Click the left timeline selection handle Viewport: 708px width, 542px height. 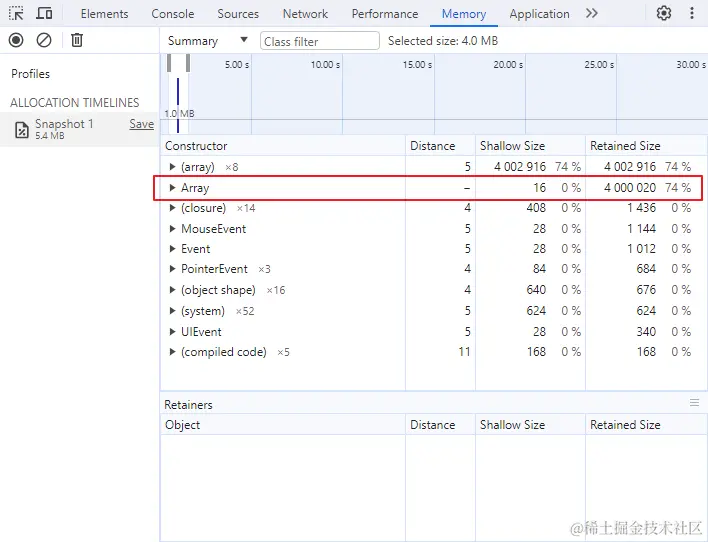pyautogui.click(x=169, y=63)
